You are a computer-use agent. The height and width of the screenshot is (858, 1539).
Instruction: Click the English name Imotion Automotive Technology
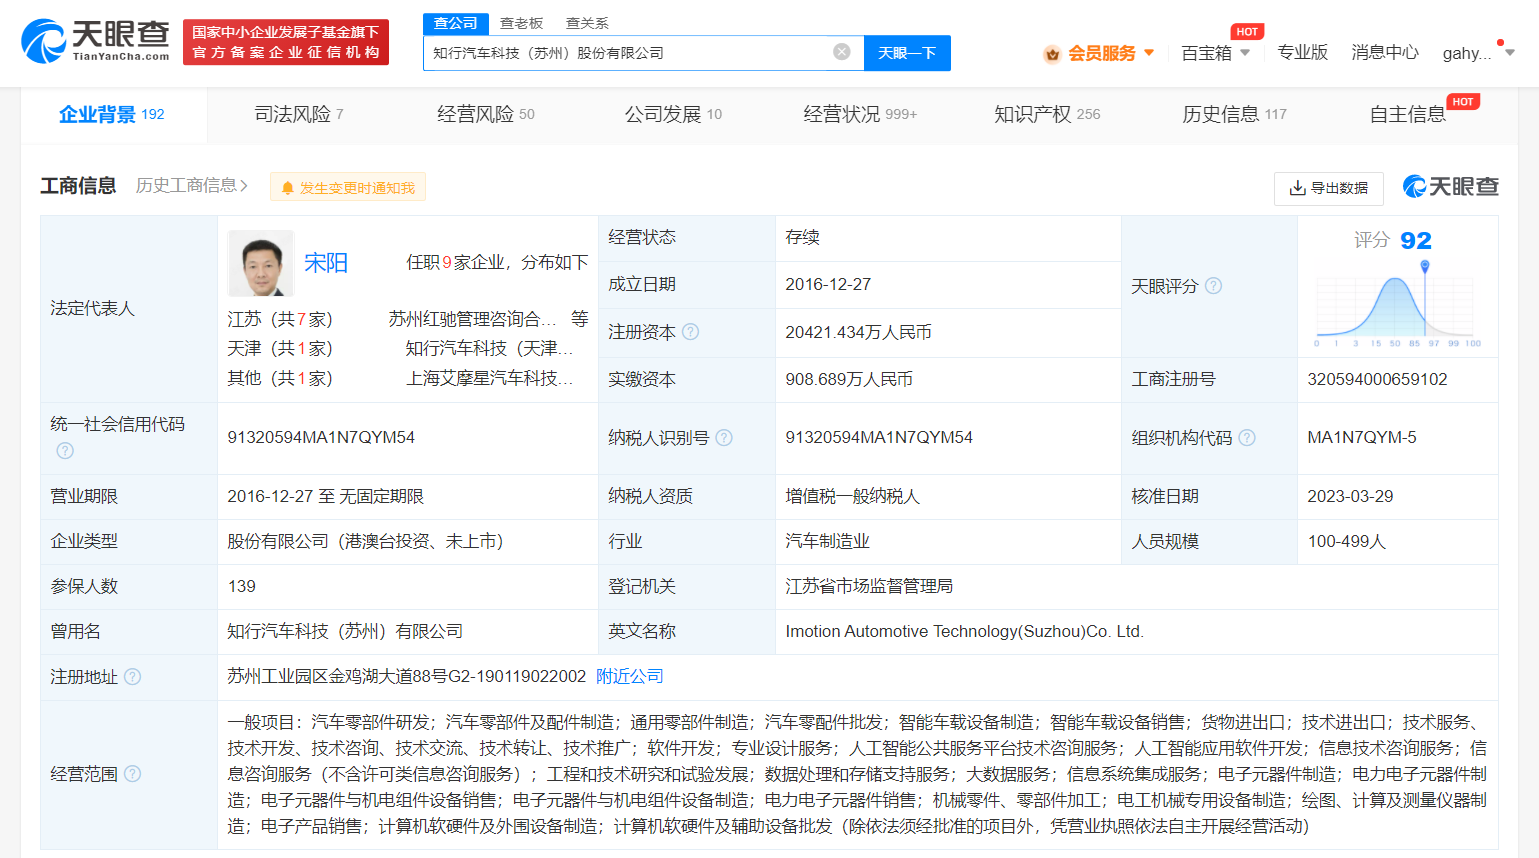(964, 632)
